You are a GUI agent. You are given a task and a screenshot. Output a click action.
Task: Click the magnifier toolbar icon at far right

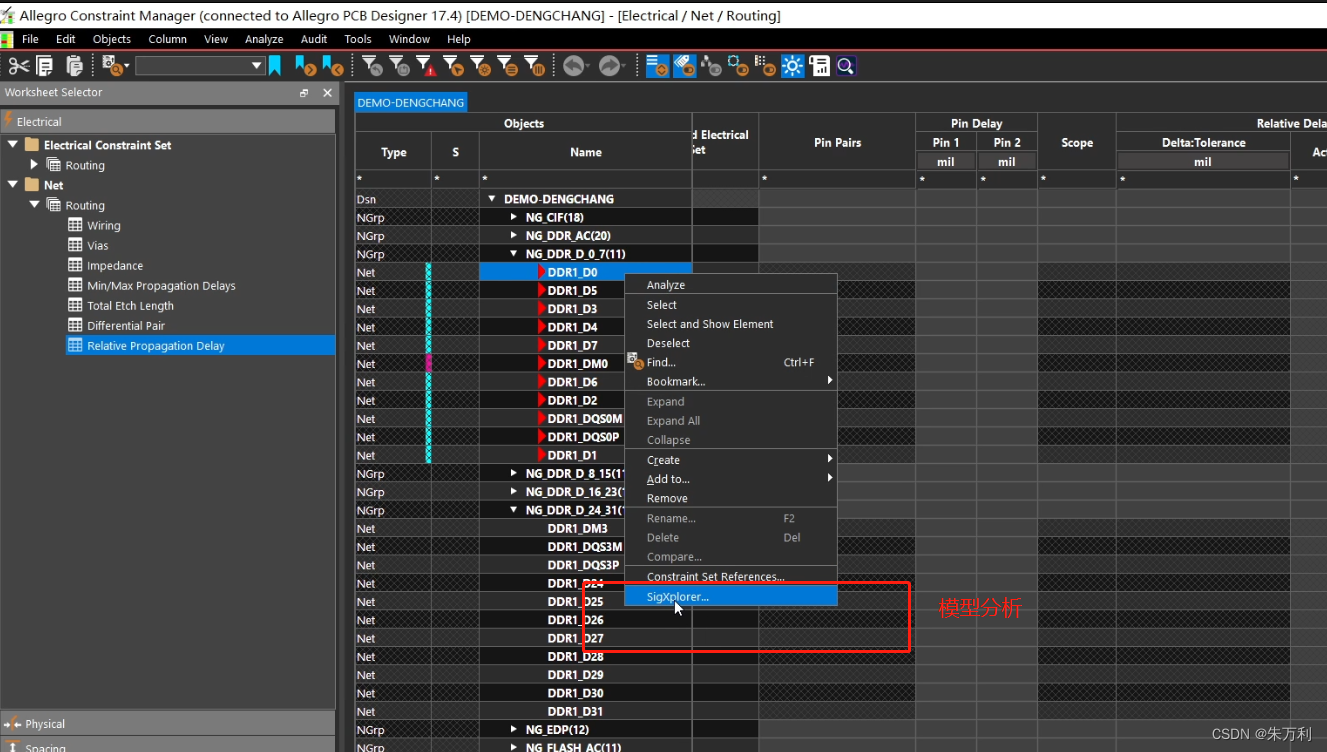846,66
